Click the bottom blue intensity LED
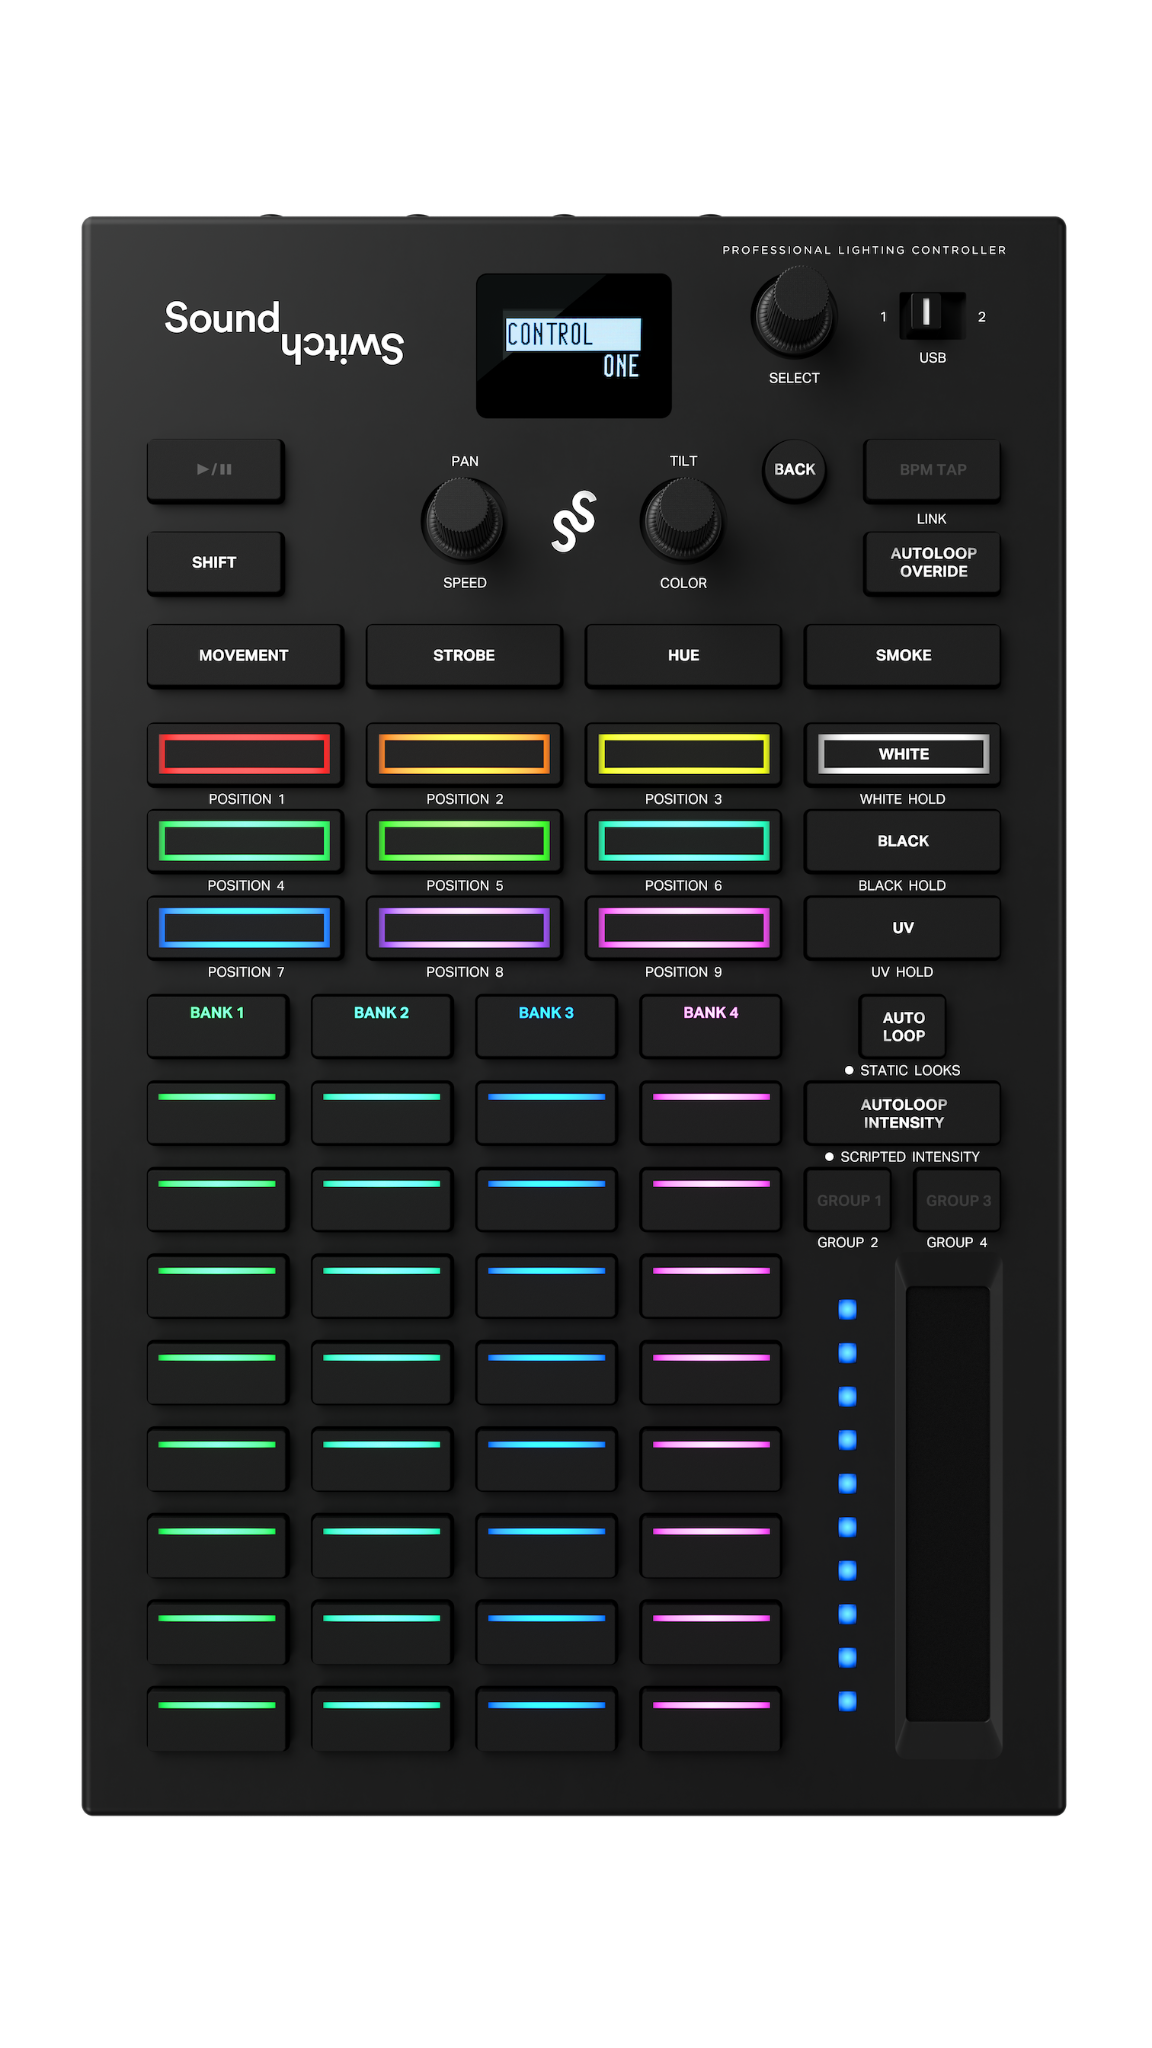The width and height of the screenshot is (1152, 2048). pyautogui.click(x=847, y=1701)
